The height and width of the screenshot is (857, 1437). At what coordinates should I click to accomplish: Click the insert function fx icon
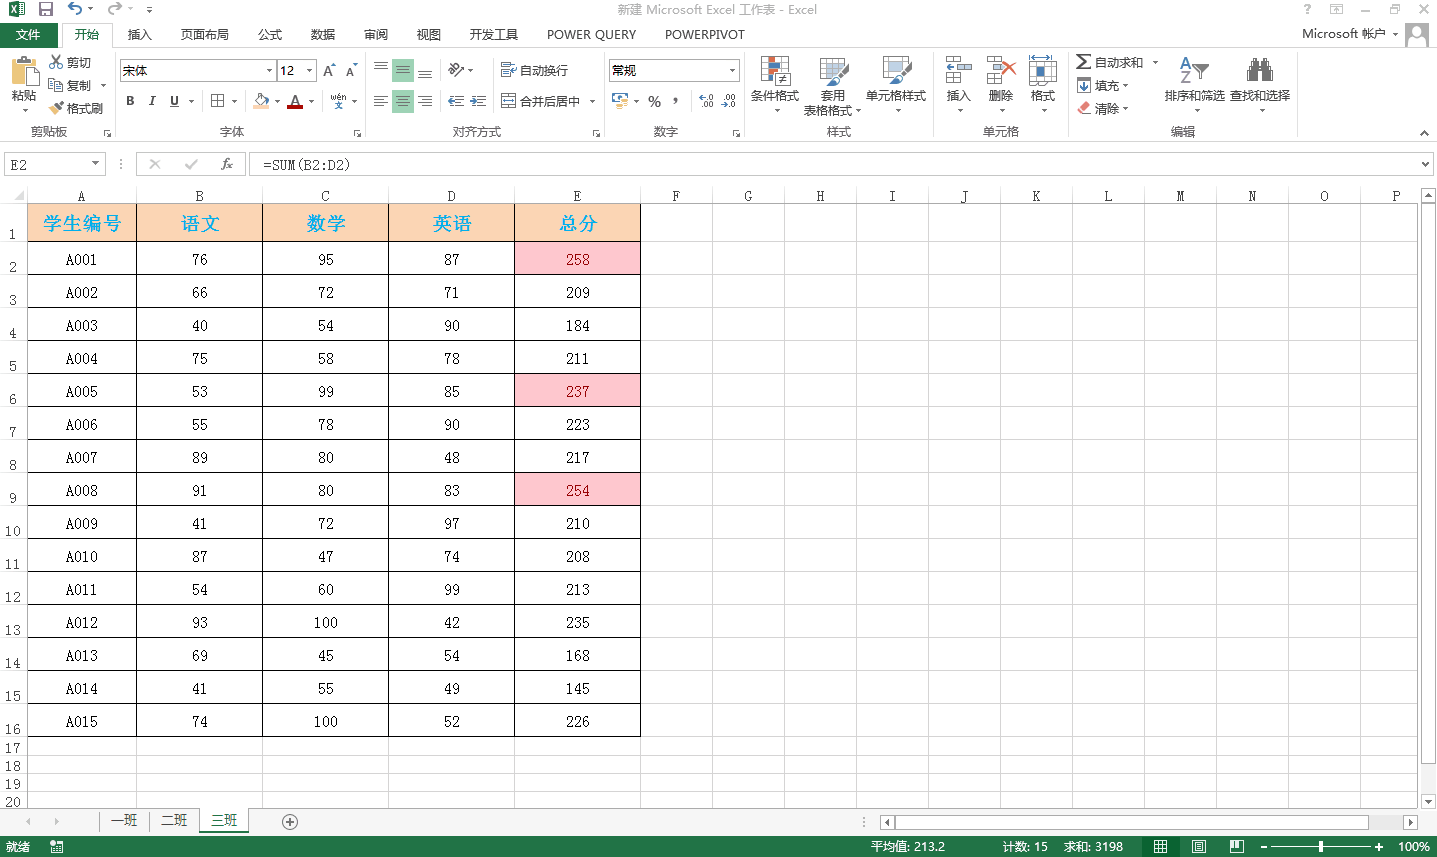(x=227, y=164)
